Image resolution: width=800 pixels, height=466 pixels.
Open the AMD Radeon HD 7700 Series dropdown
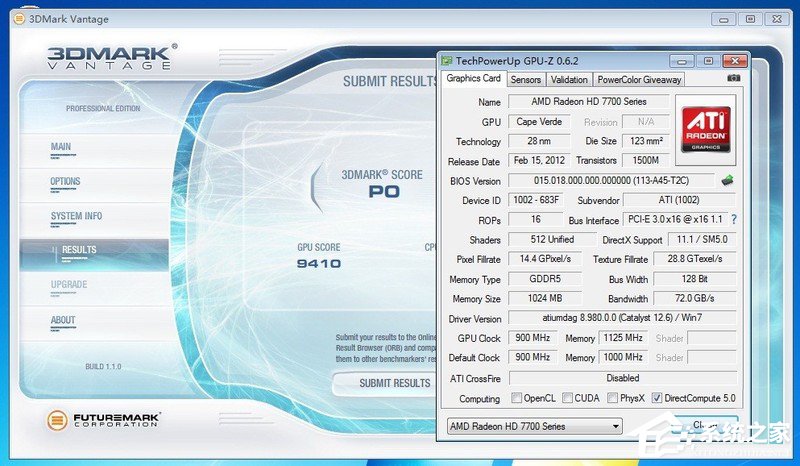tap(534, 426)
